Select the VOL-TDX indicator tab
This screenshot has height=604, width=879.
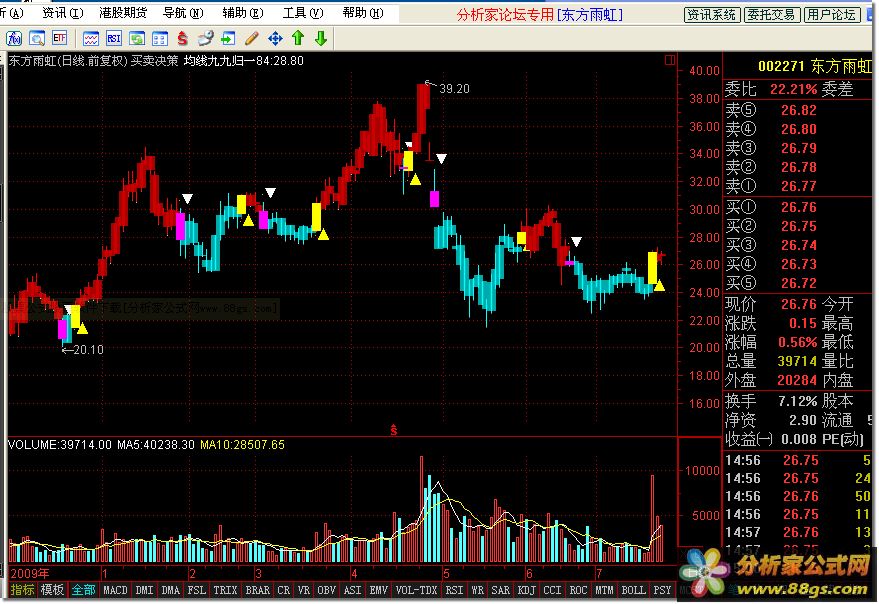pos(416,590)
